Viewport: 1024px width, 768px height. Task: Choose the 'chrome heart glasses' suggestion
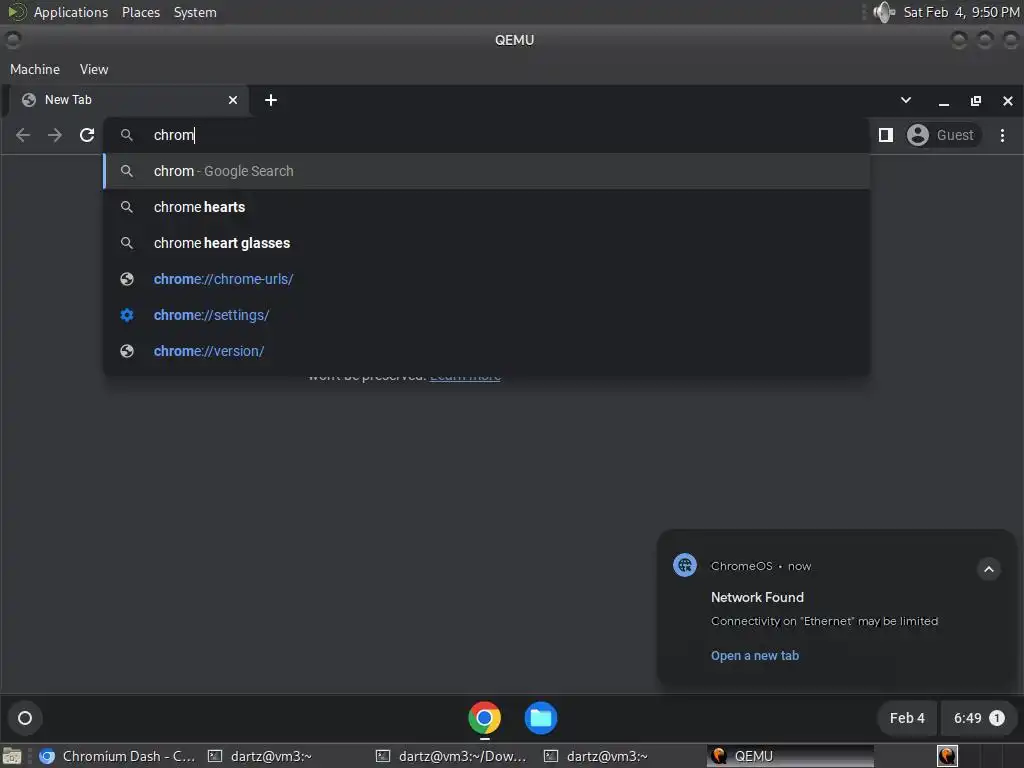(487, 243)
